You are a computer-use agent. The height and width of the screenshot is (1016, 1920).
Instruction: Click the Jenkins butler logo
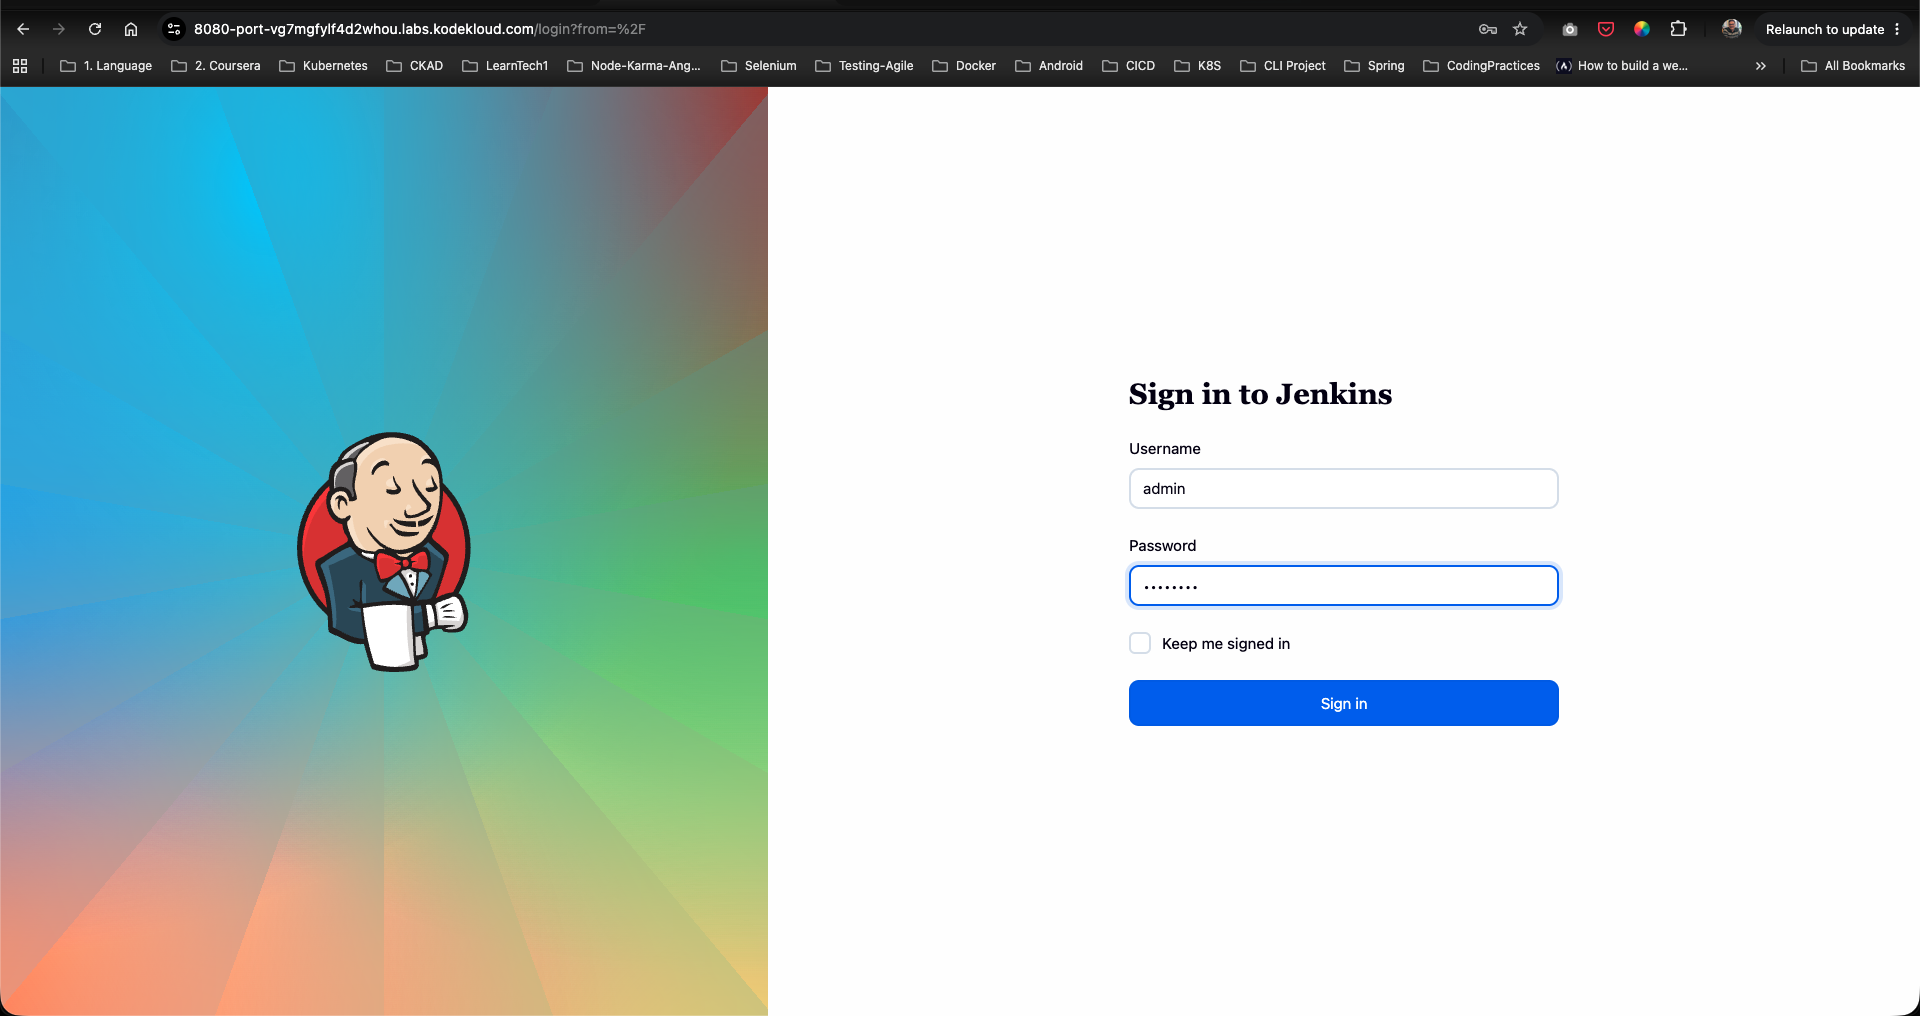click(x=384, y=551)
